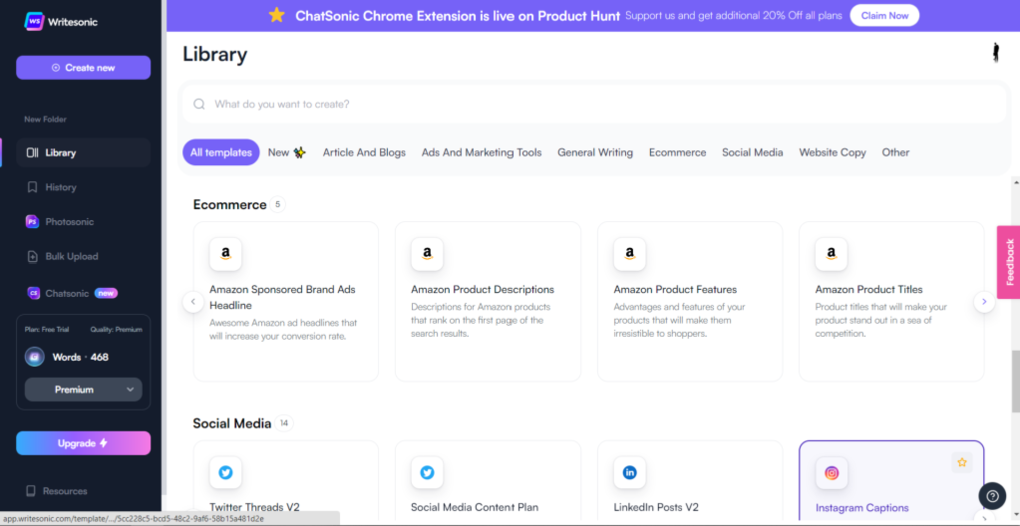Open the pink Feedback side tab
Image resolution: width=1020 pixels, height=526 pixels.
(1008, 262)
